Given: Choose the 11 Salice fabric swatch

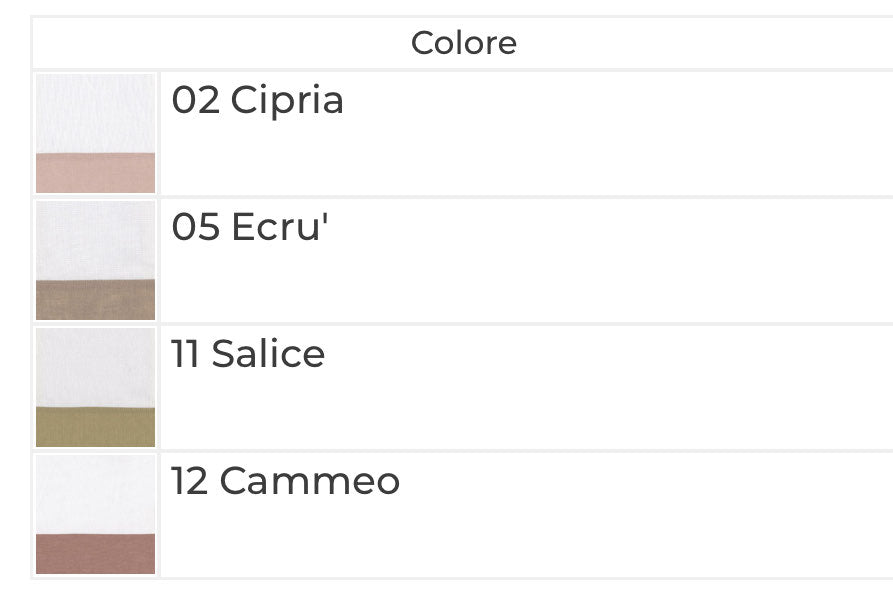Looking at the screenshot, I should point(95,387).
